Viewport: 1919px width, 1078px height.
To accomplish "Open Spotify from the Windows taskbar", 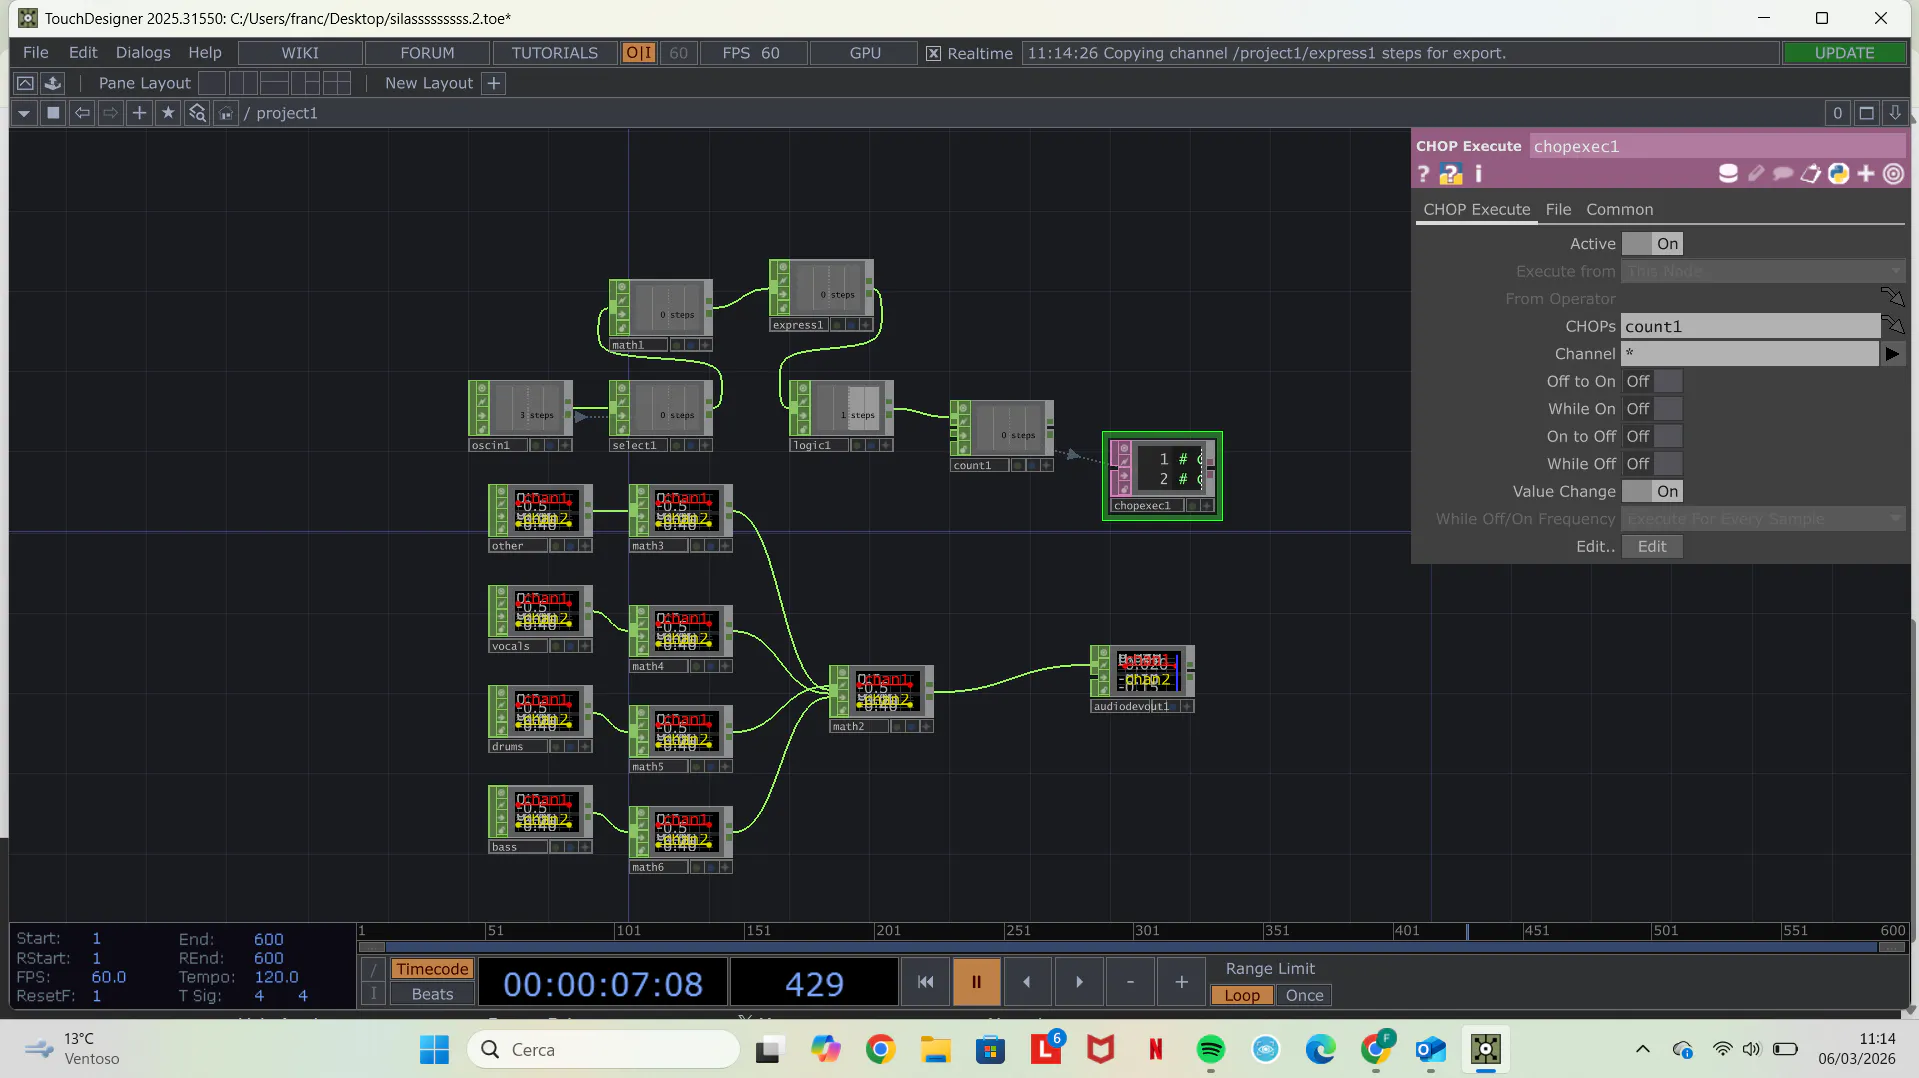I will (x=1210, y=1049).
